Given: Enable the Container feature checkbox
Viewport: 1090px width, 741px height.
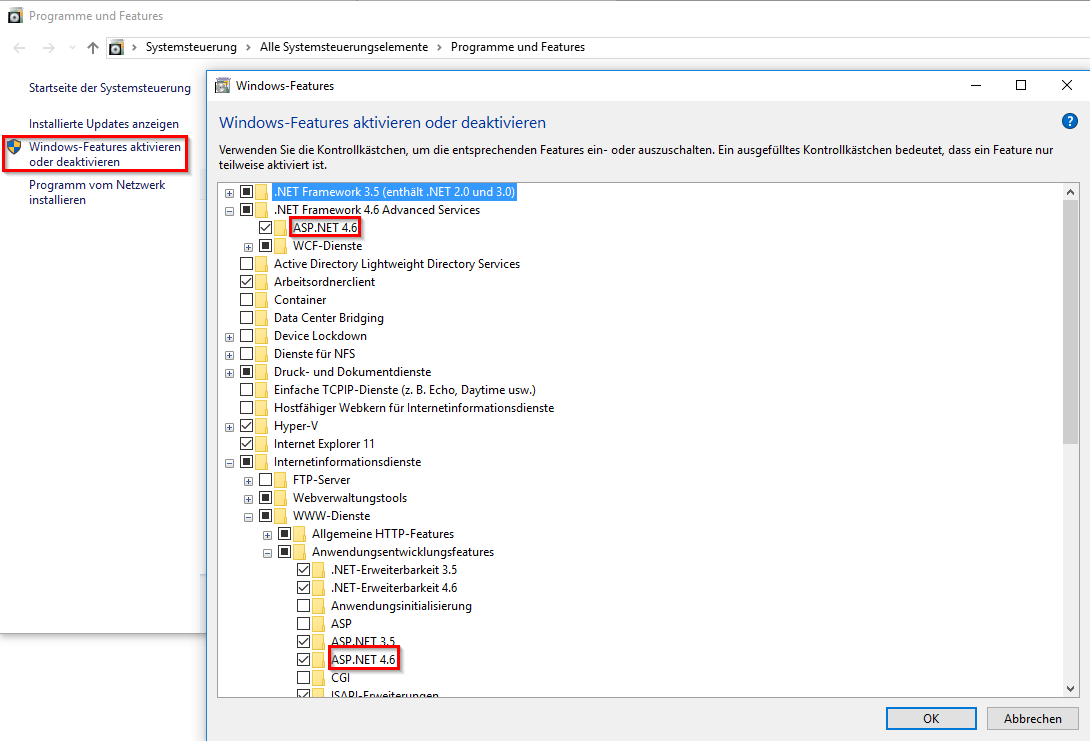Looking at the screenshot, I should (x=248, y=299).
